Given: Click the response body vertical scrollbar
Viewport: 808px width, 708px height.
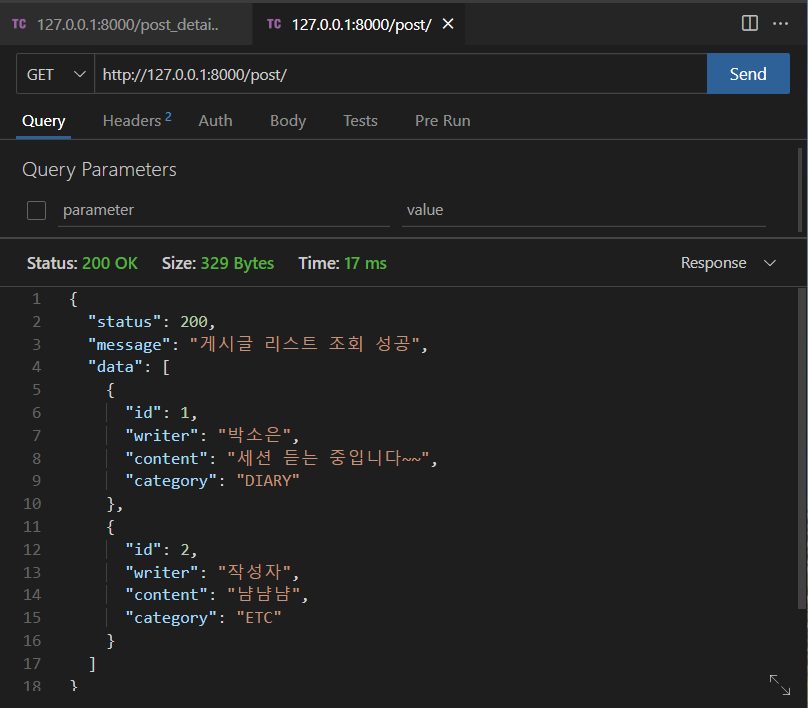Looking at the screenshot, I should pos(800,448).
